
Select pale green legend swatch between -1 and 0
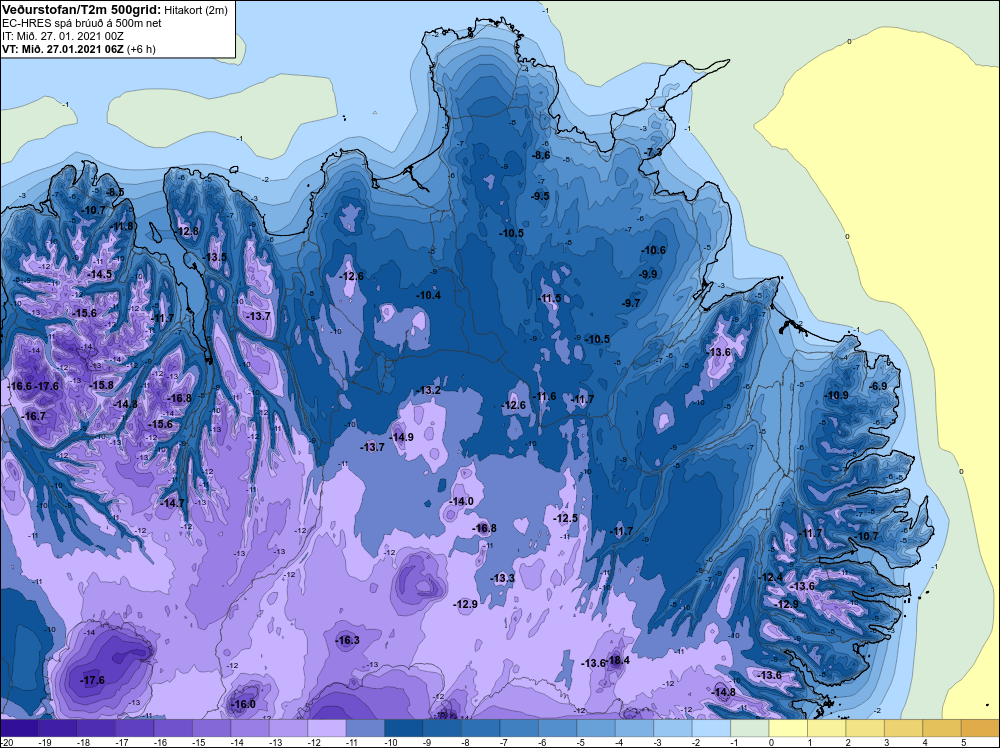[750, 728]
